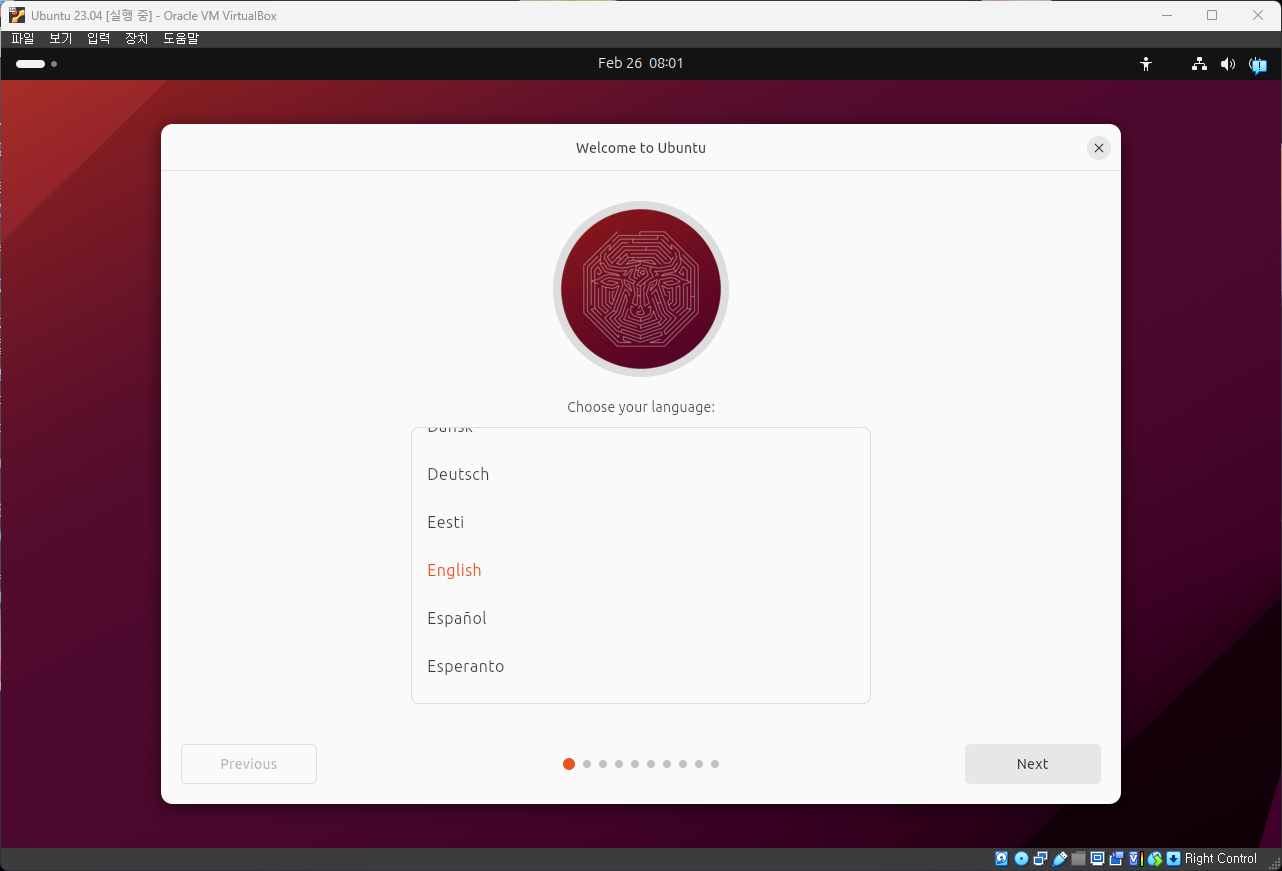
Task: Close the Welcome to Ubuntu dialog
Action: [1098, 148]
